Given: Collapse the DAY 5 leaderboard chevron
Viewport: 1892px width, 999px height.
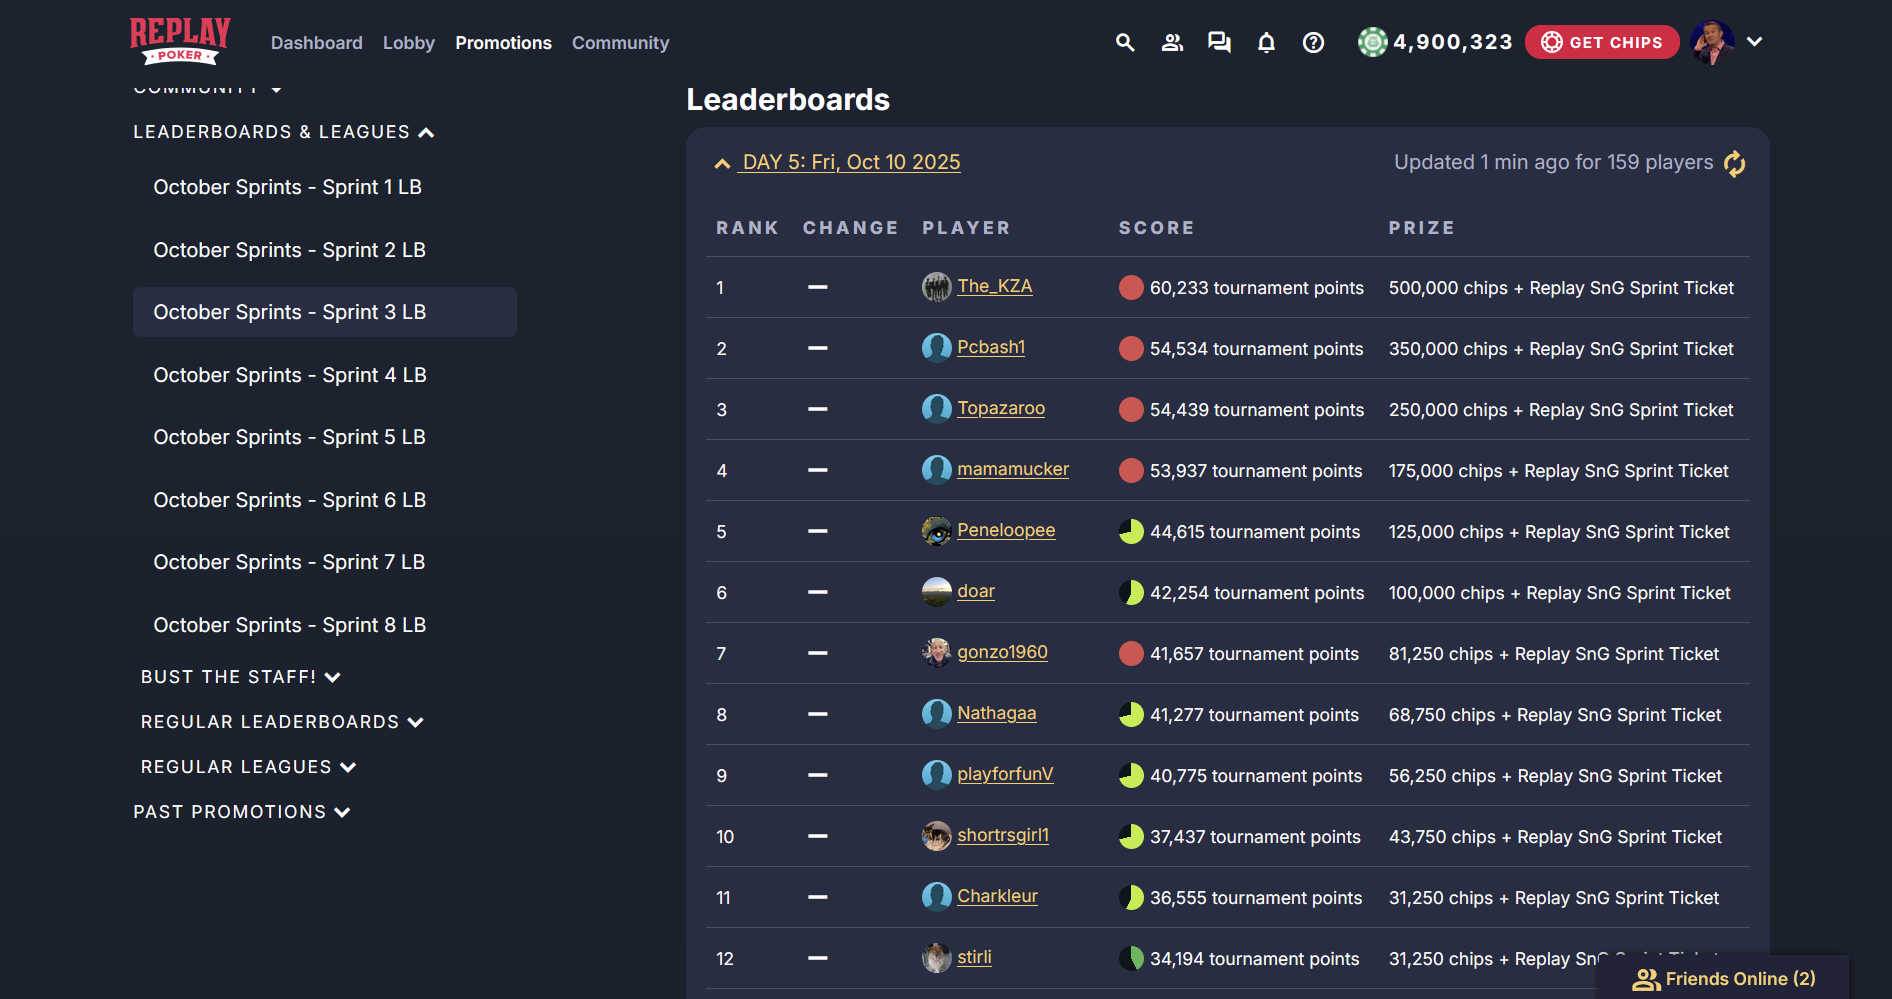Looking at the screenshot, I should point(722,163).
